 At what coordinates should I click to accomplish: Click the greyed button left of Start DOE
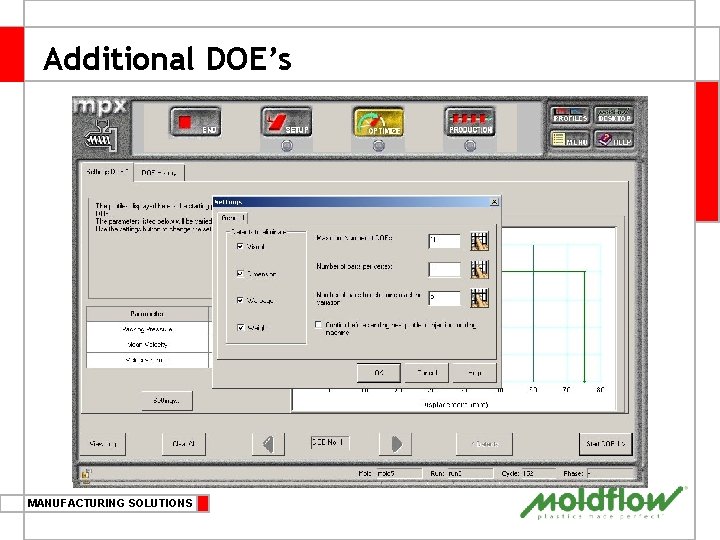click(484, 444)
